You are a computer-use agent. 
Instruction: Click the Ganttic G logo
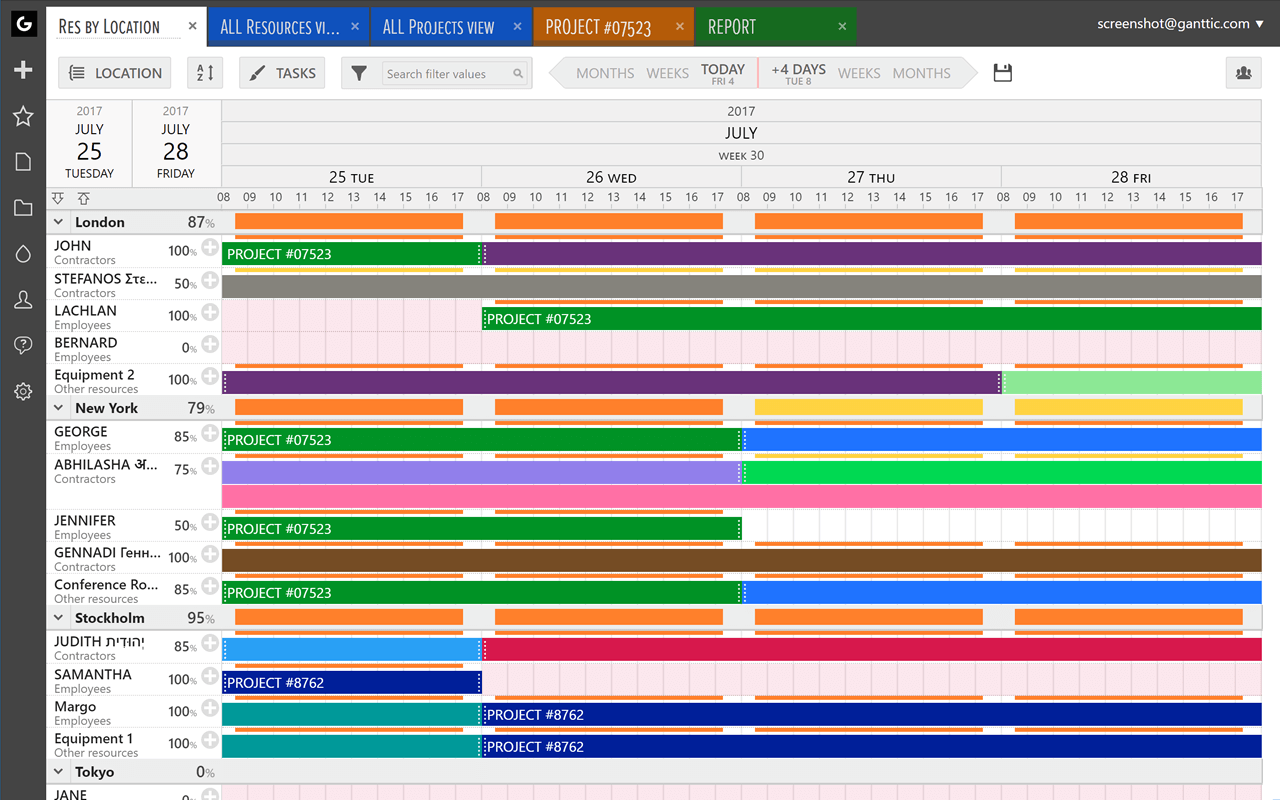[x=23, y=24]
